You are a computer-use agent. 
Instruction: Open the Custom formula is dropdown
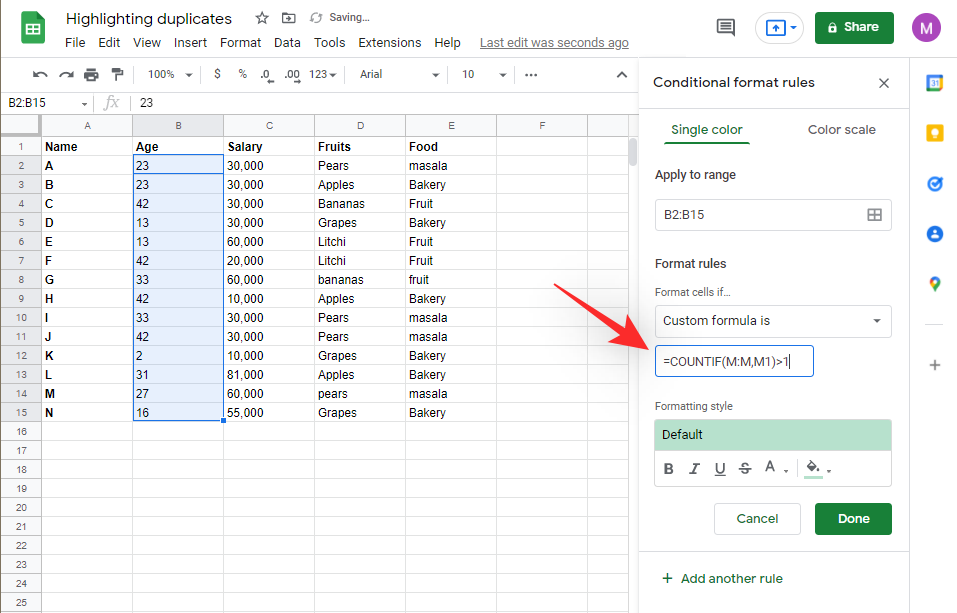[x=772, y=321]
